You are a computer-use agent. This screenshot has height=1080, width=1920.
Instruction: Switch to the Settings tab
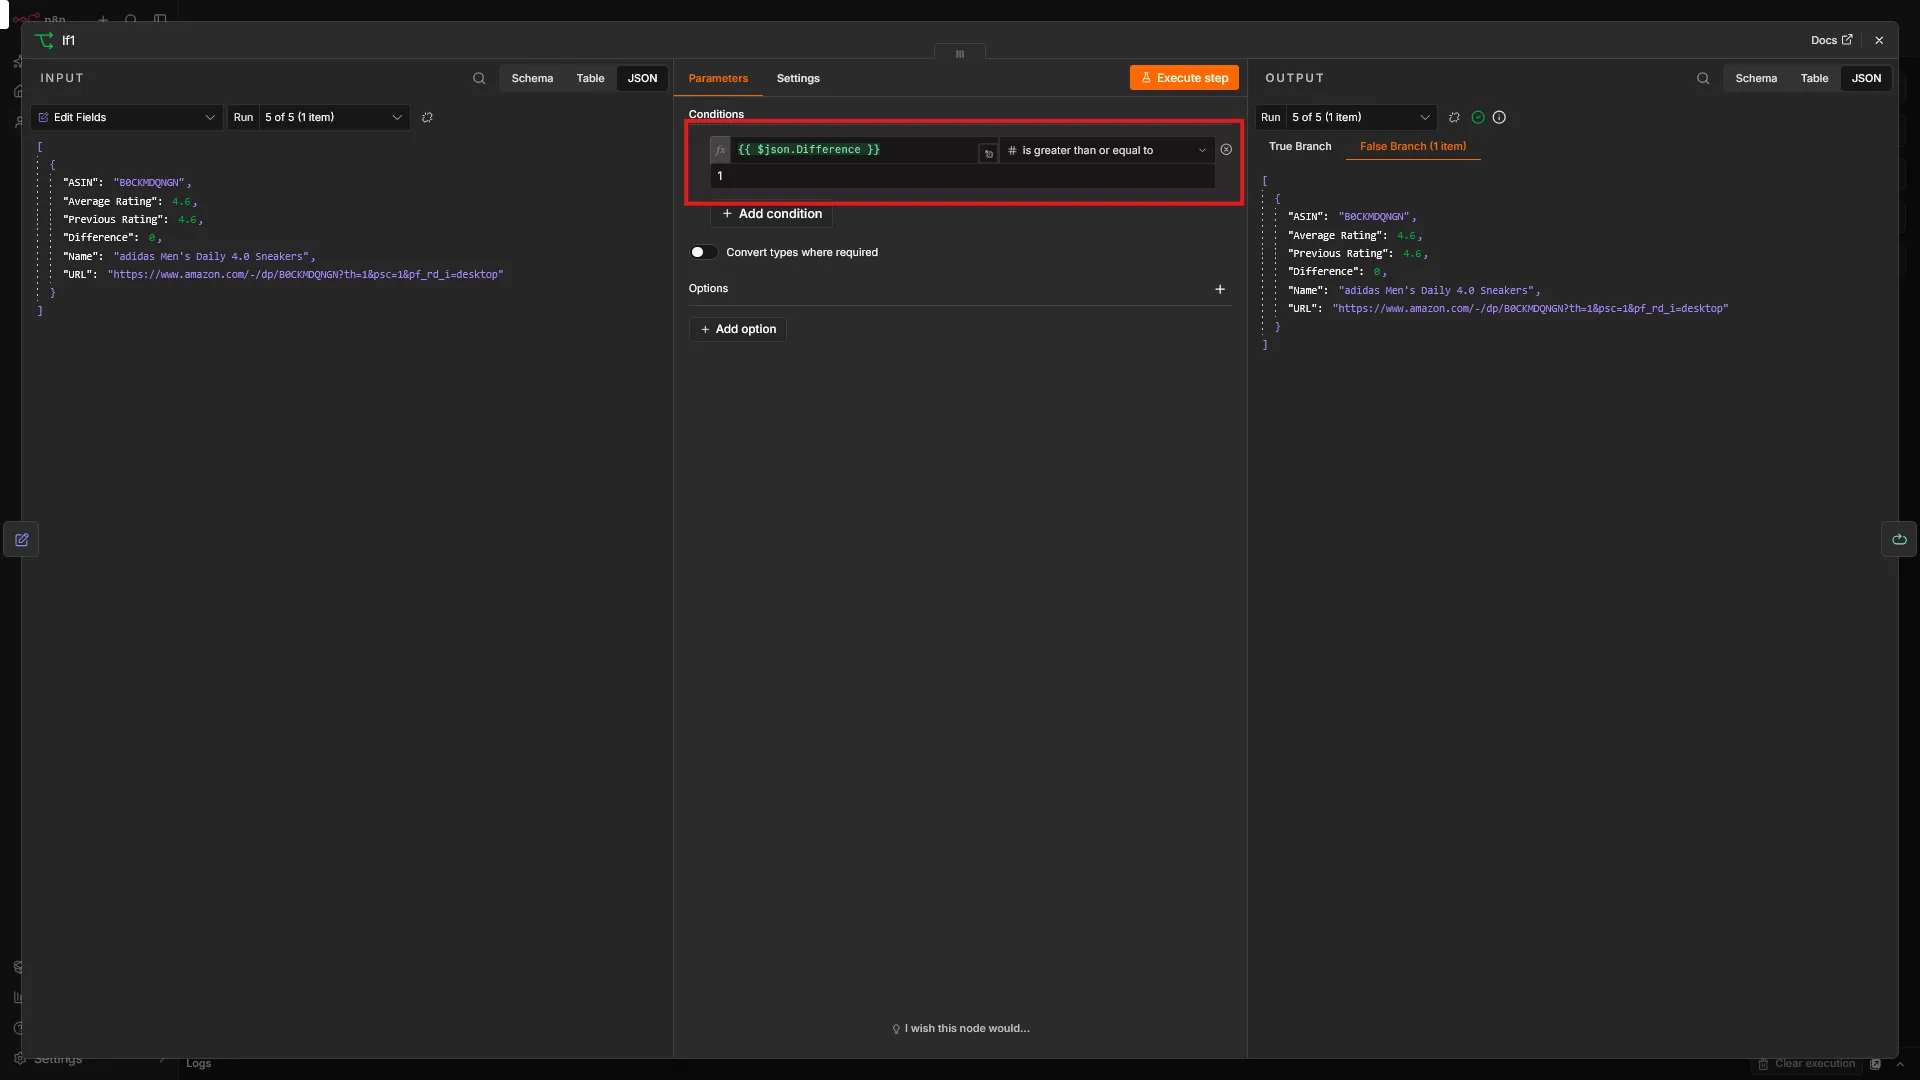pos(798,78)
